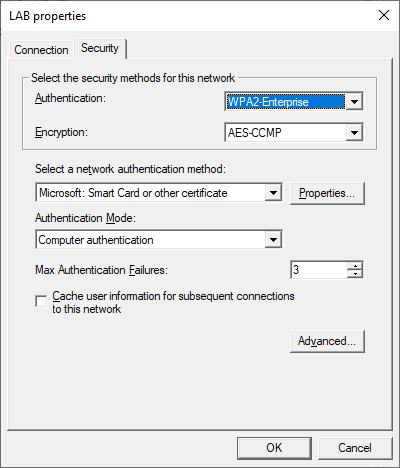
Task: Select the Security tab
Action: (100, 48)
